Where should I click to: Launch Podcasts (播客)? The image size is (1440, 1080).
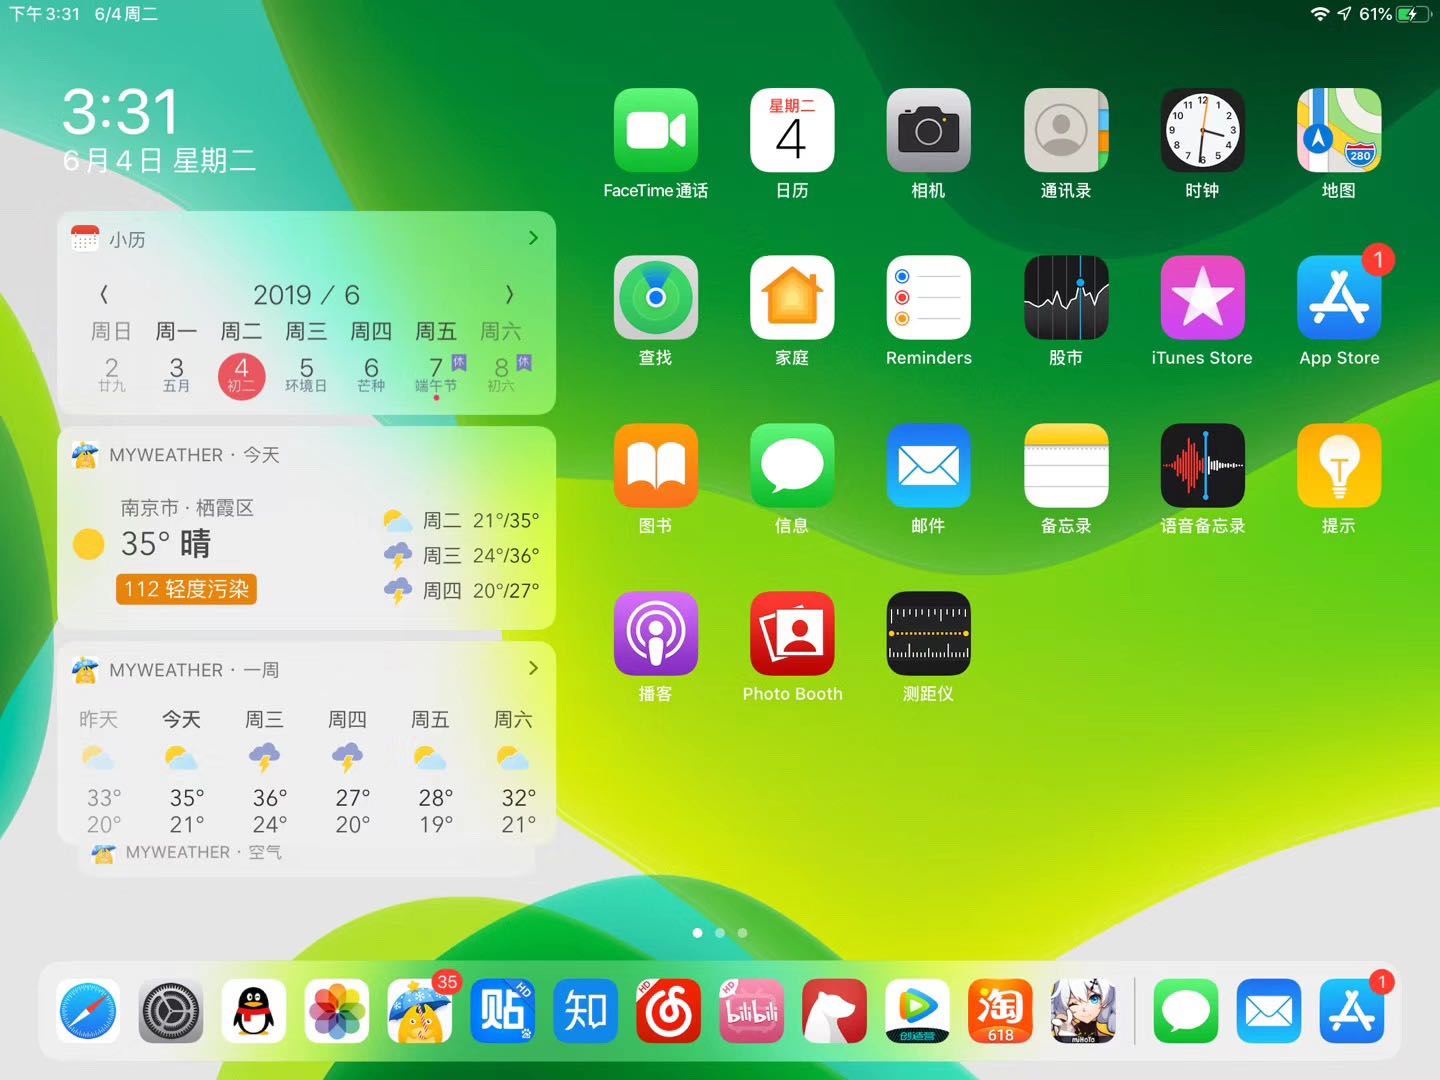[656, 634]
